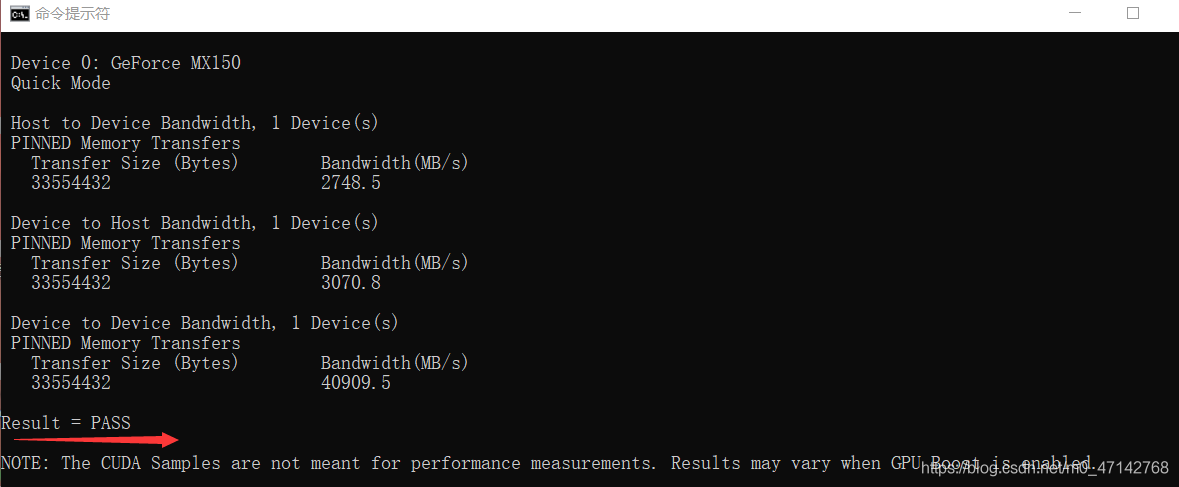
Task: Click the Command Prompt icon in title bar
Action: (19, 14)
